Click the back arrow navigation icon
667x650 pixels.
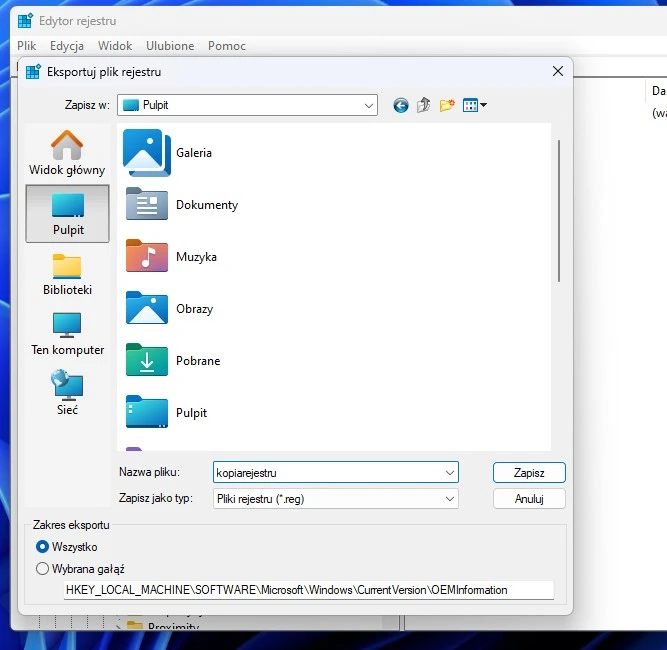pos(400,105)
